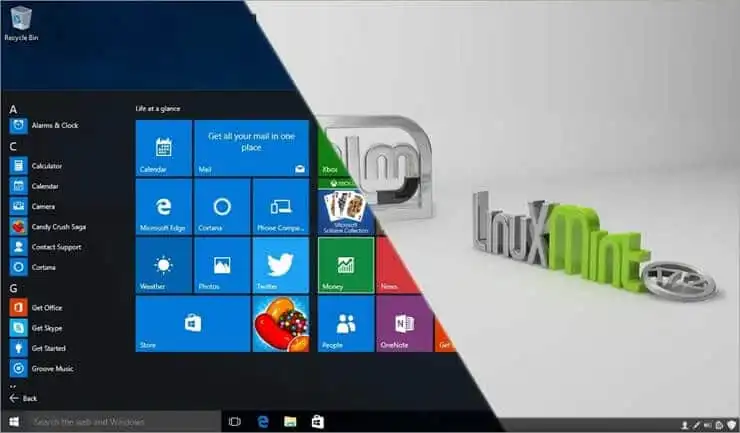740x433 pixels.
Task: Click the C section letter header
Action: click(13, 146)
